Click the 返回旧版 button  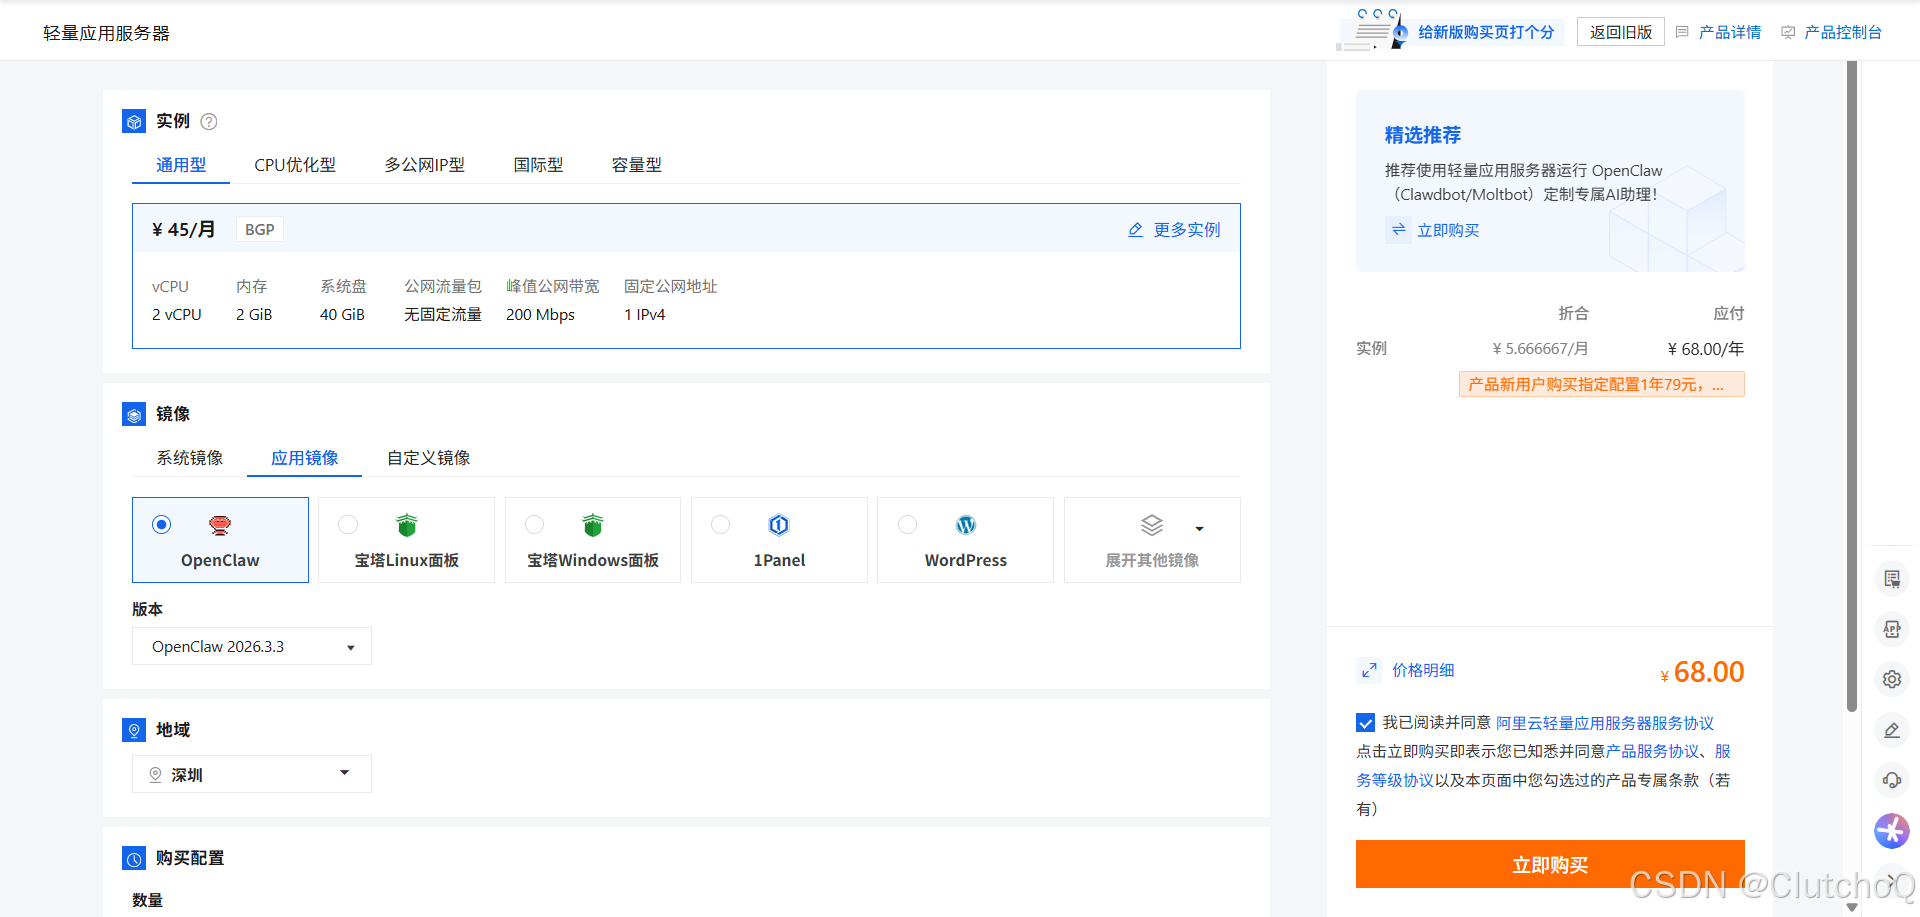1621,32
